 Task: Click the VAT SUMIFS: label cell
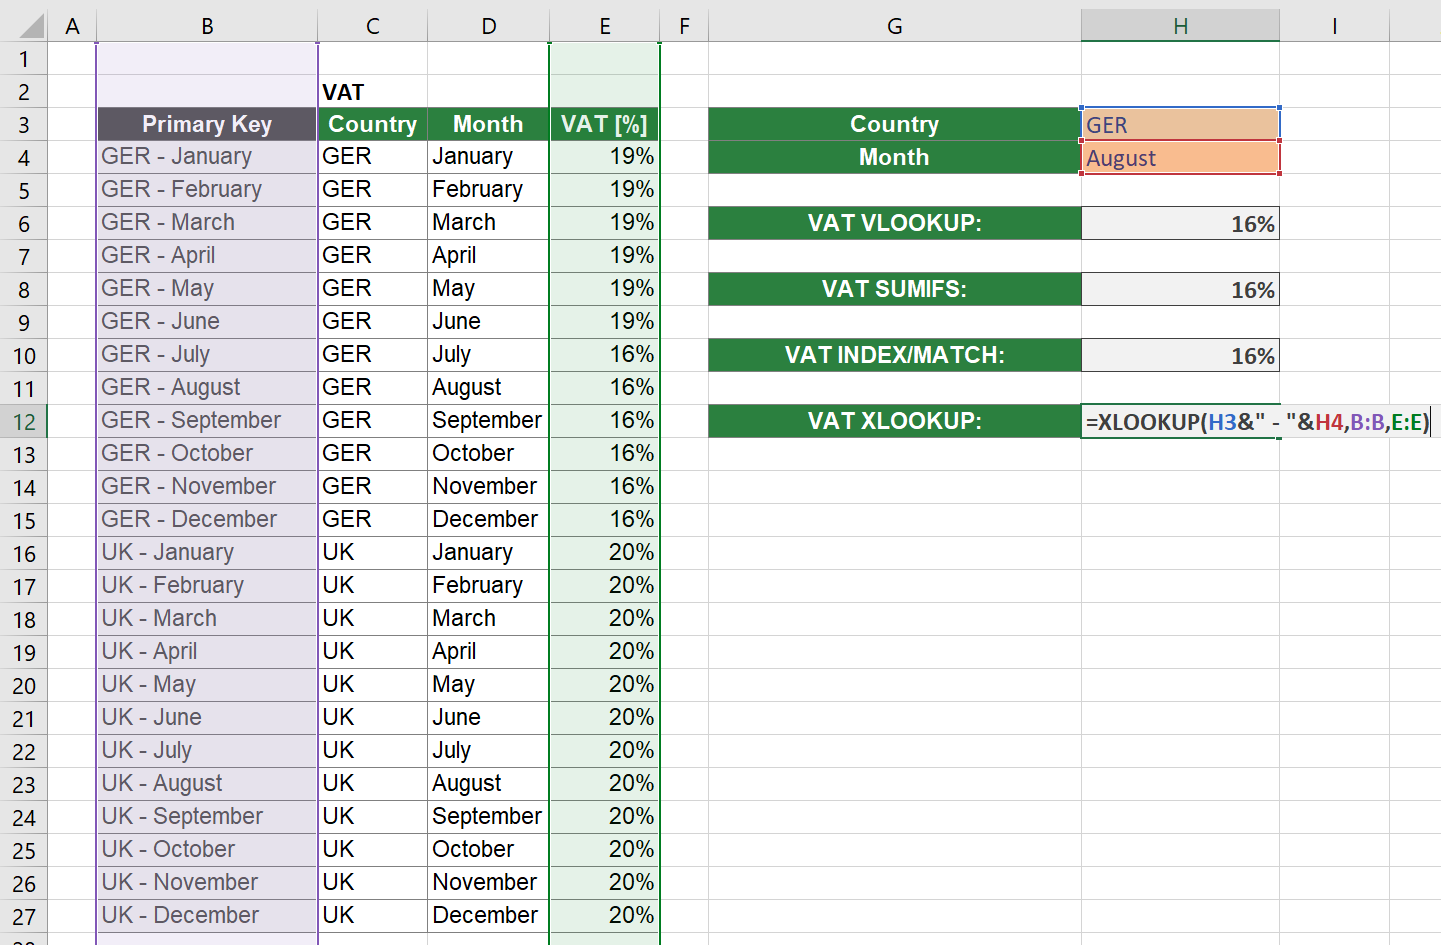[x=894, y=289]
